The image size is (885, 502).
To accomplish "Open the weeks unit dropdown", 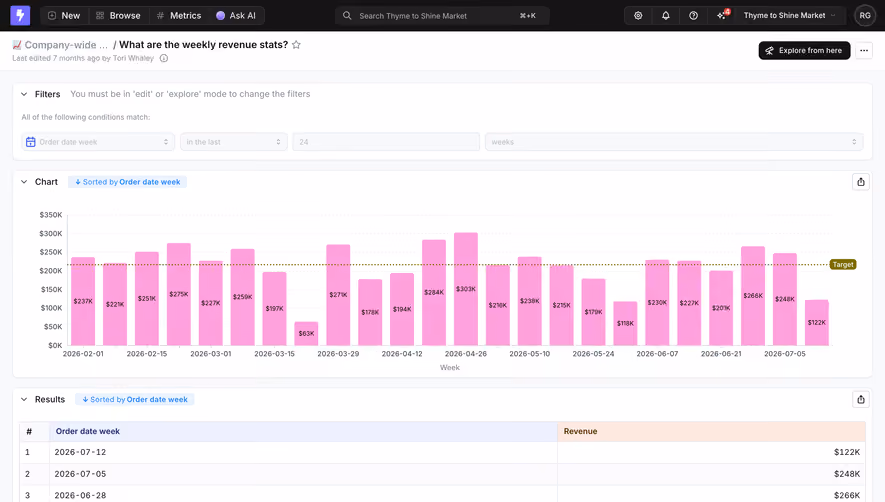I will [674, 142].
